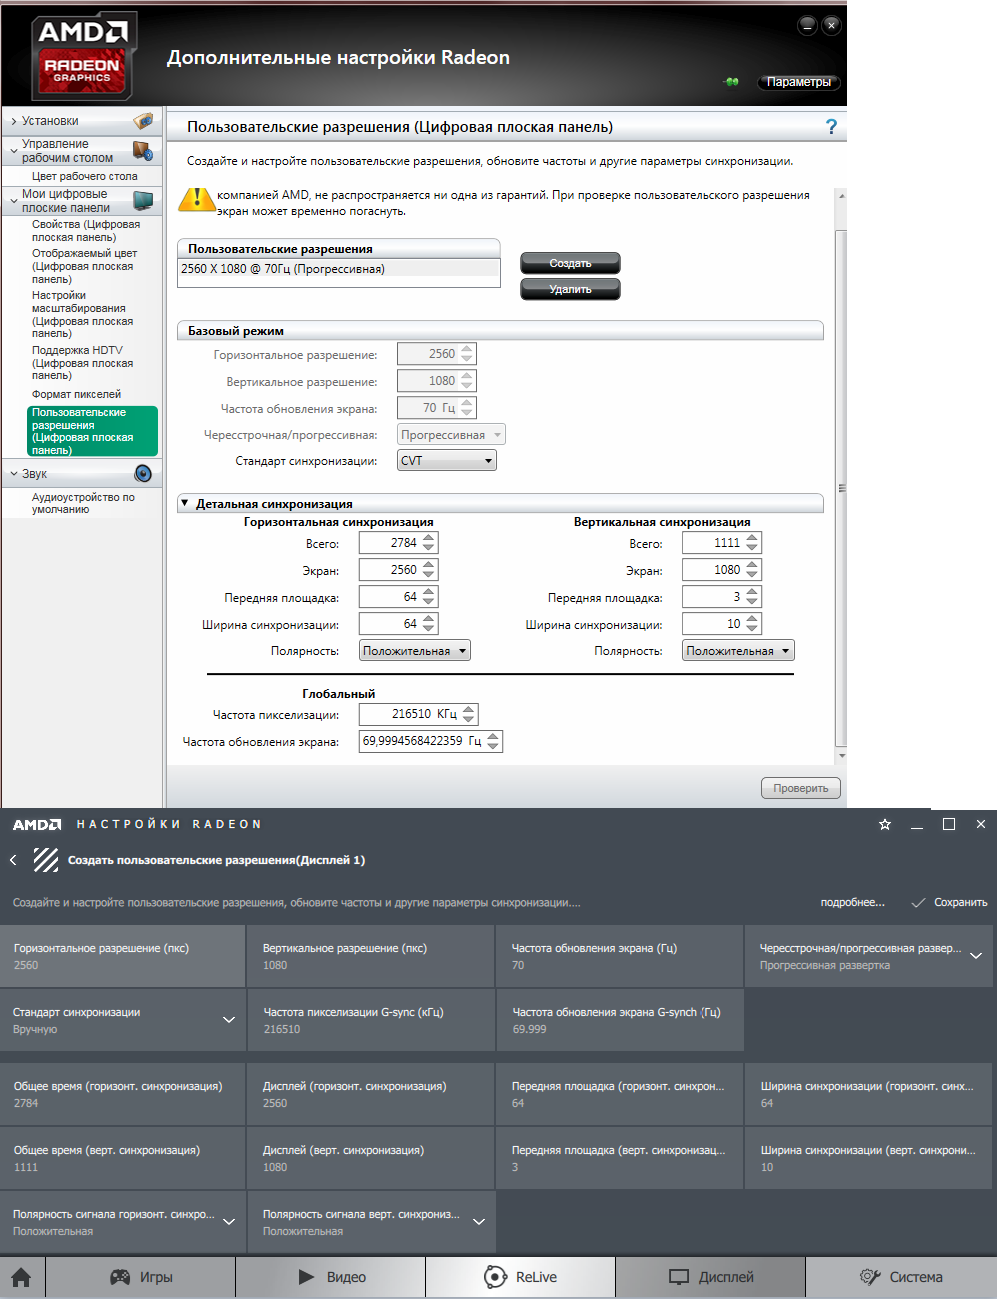Open Свойства (Цифровая плоская панель)
The height and width of the screenshot is (1300, 1000).
click(86, 231)
